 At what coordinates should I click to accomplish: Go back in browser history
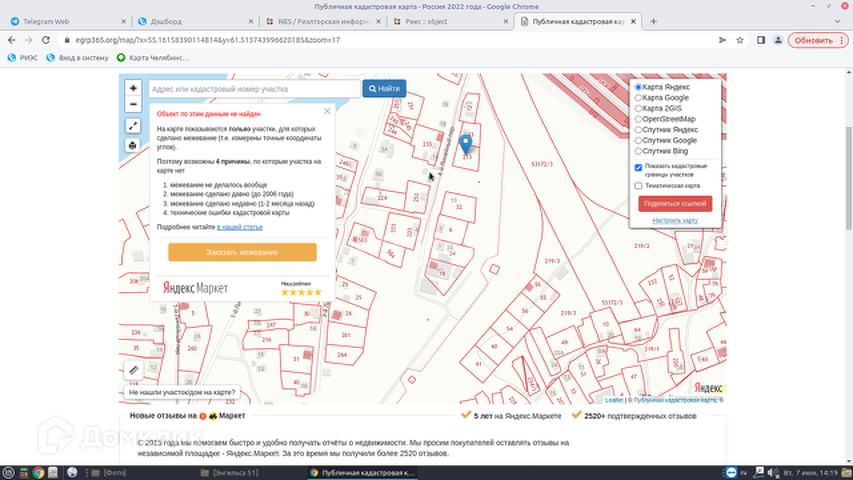pyautogui.click(x=12, y=40)
